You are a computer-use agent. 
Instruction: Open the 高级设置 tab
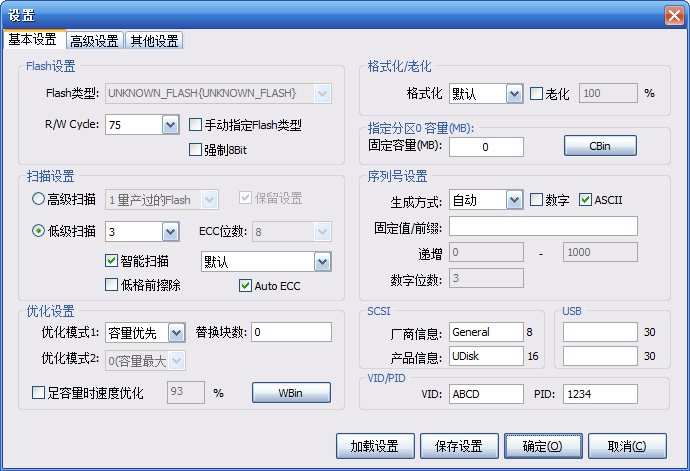pyautogui.click(x=95, y=41)
